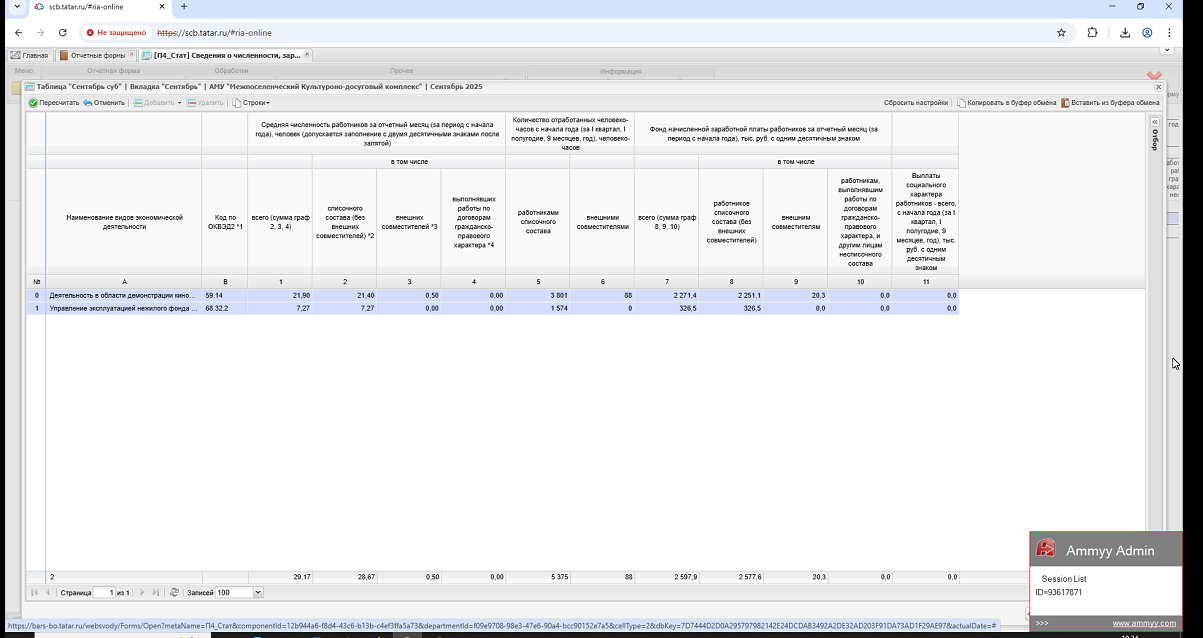Switch to the Главная tab
Viewport: 1203px width, 638px height.
[x=30, y=56]
